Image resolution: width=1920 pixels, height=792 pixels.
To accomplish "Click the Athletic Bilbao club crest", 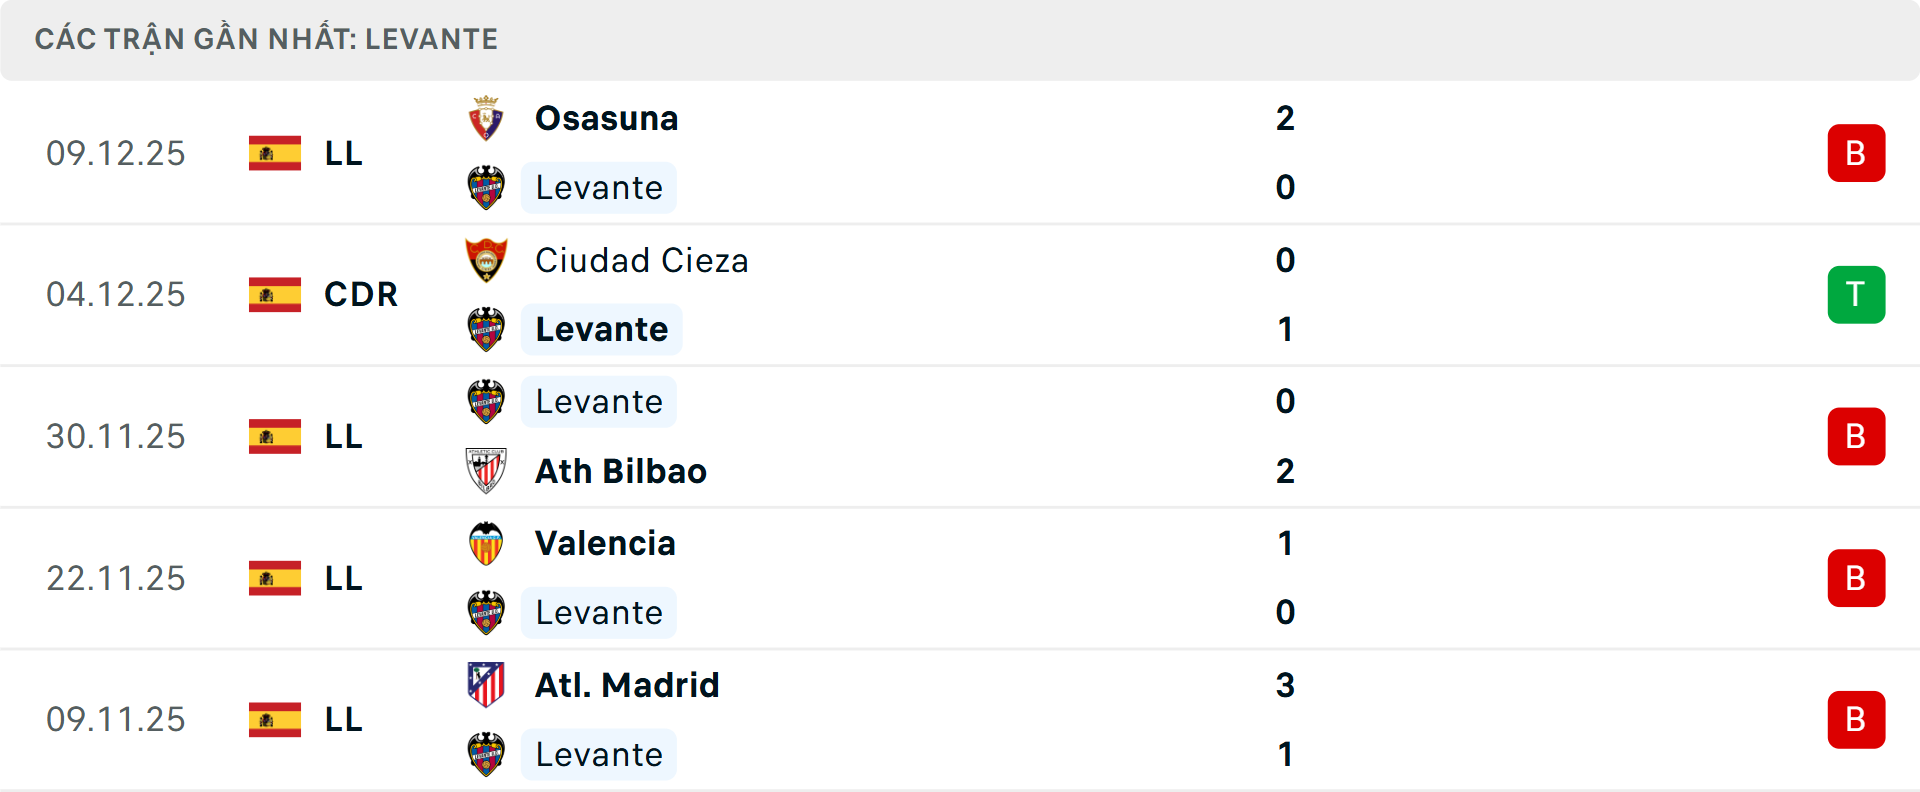I will tap(486, 471).
